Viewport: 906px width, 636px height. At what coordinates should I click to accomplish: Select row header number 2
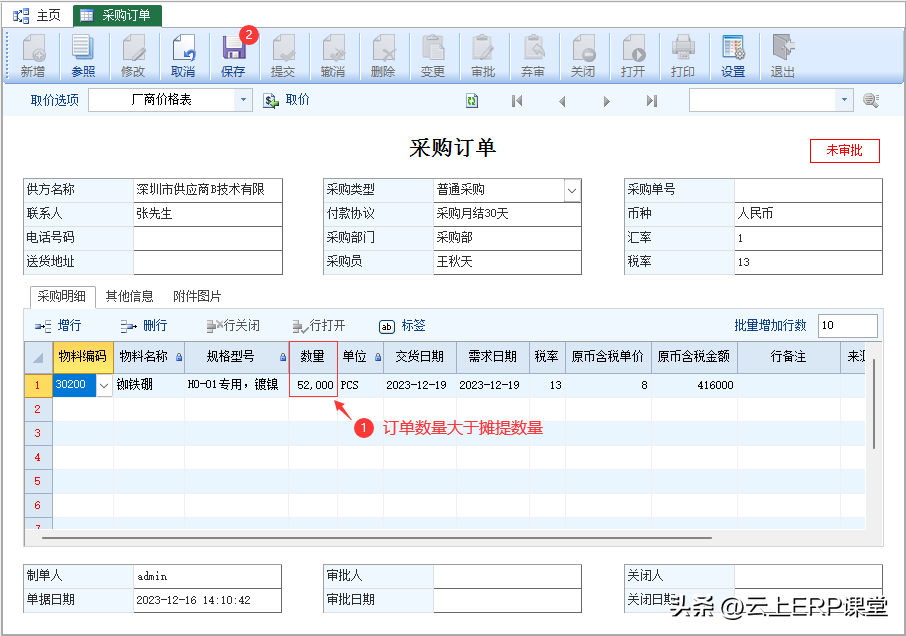[38, 410]
